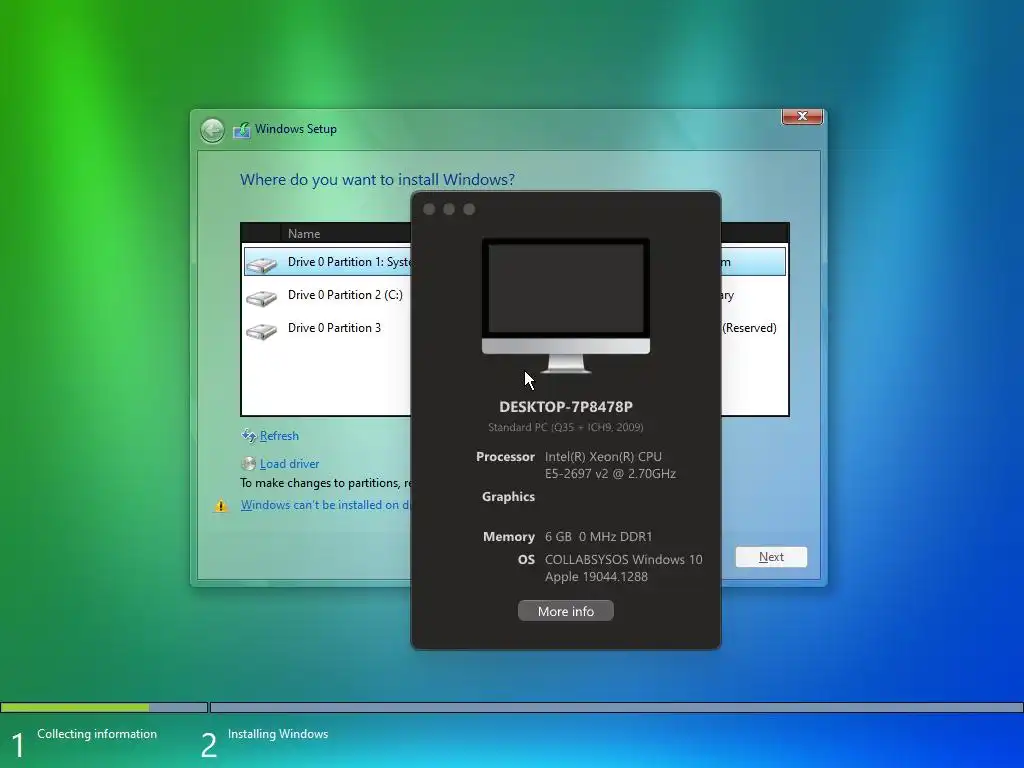Click the Installing Windows step label
Screen dimensions: 1024x768
point(278,734)
